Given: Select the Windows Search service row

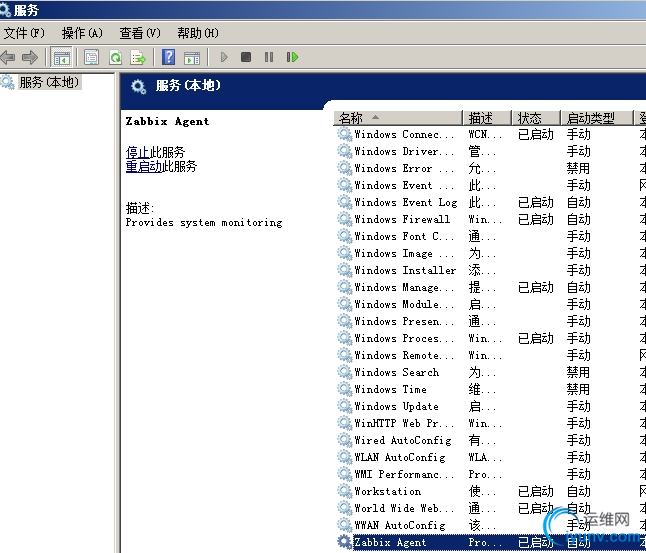Looking at the screenshot, I should tap(490, 372).
